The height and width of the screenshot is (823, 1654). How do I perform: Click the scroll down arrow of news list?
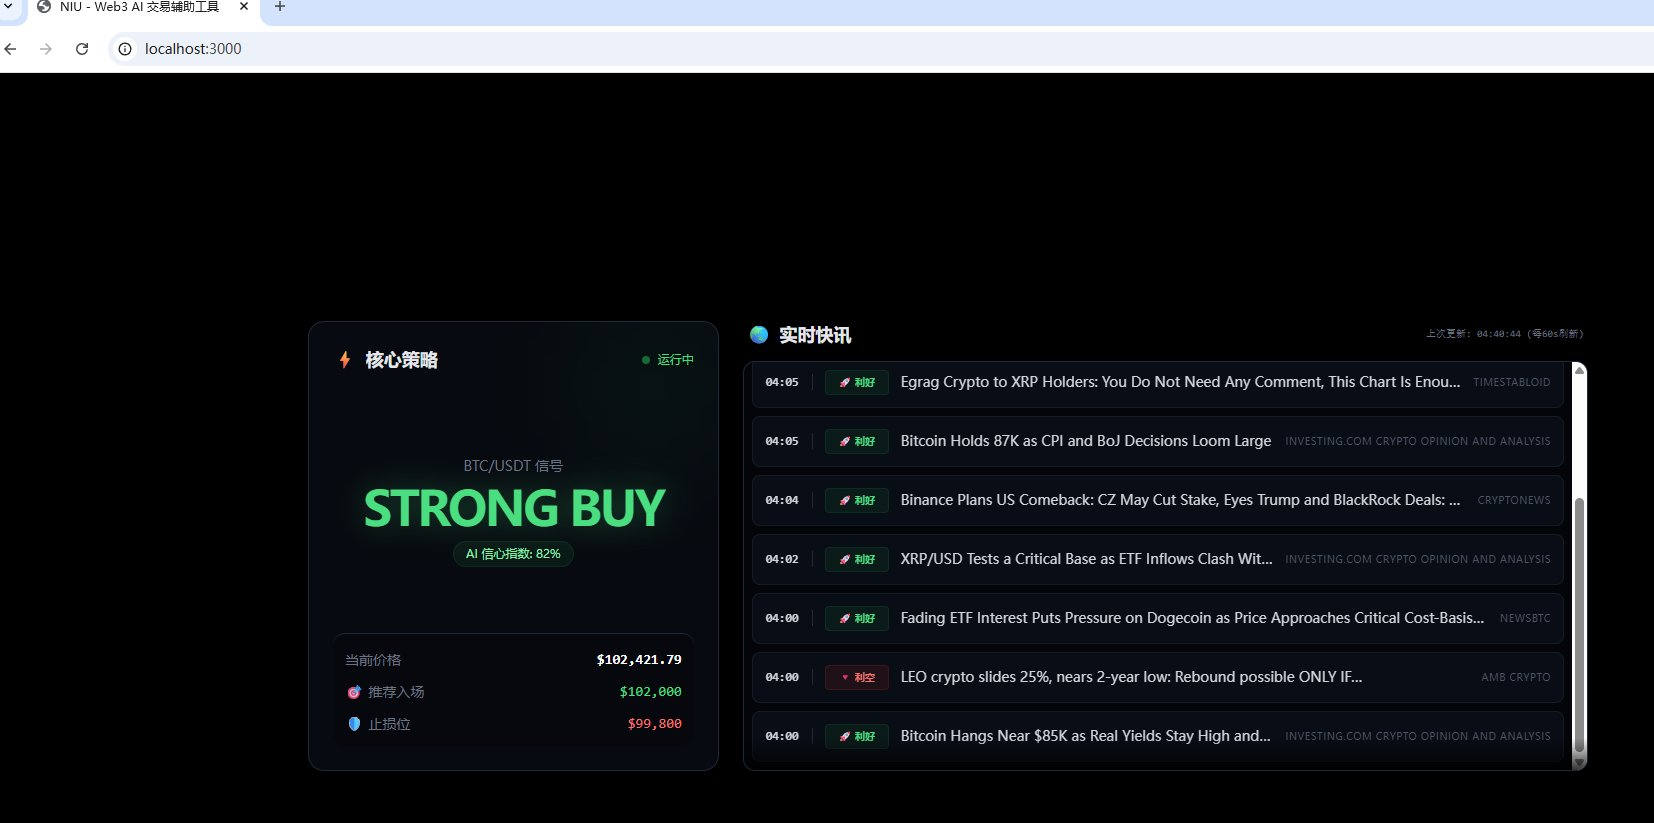coord(1579,763)
